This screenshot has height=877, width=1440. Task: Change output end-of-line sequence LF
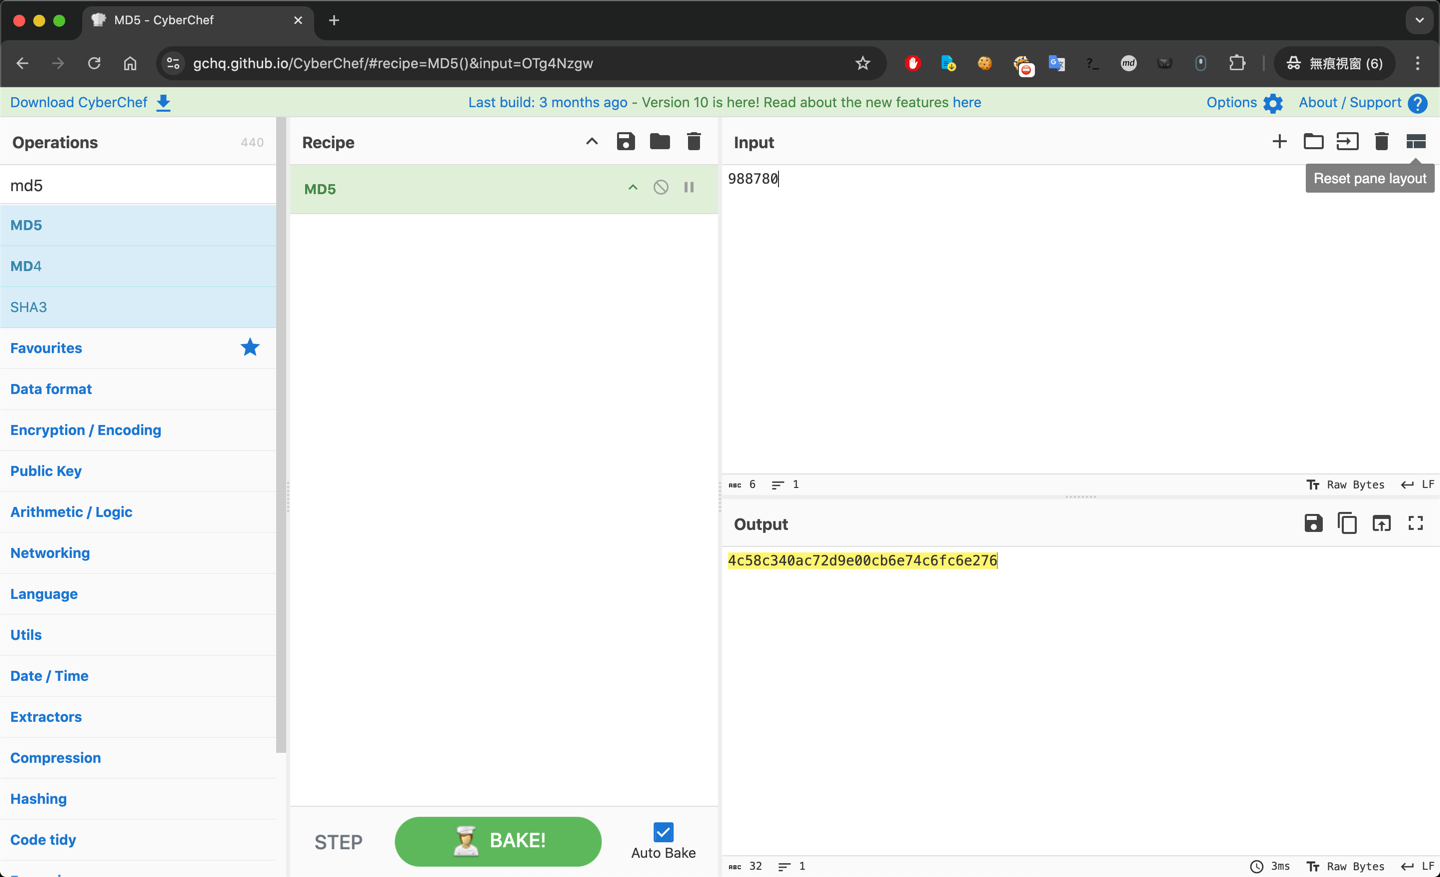tap(1418, 867)
